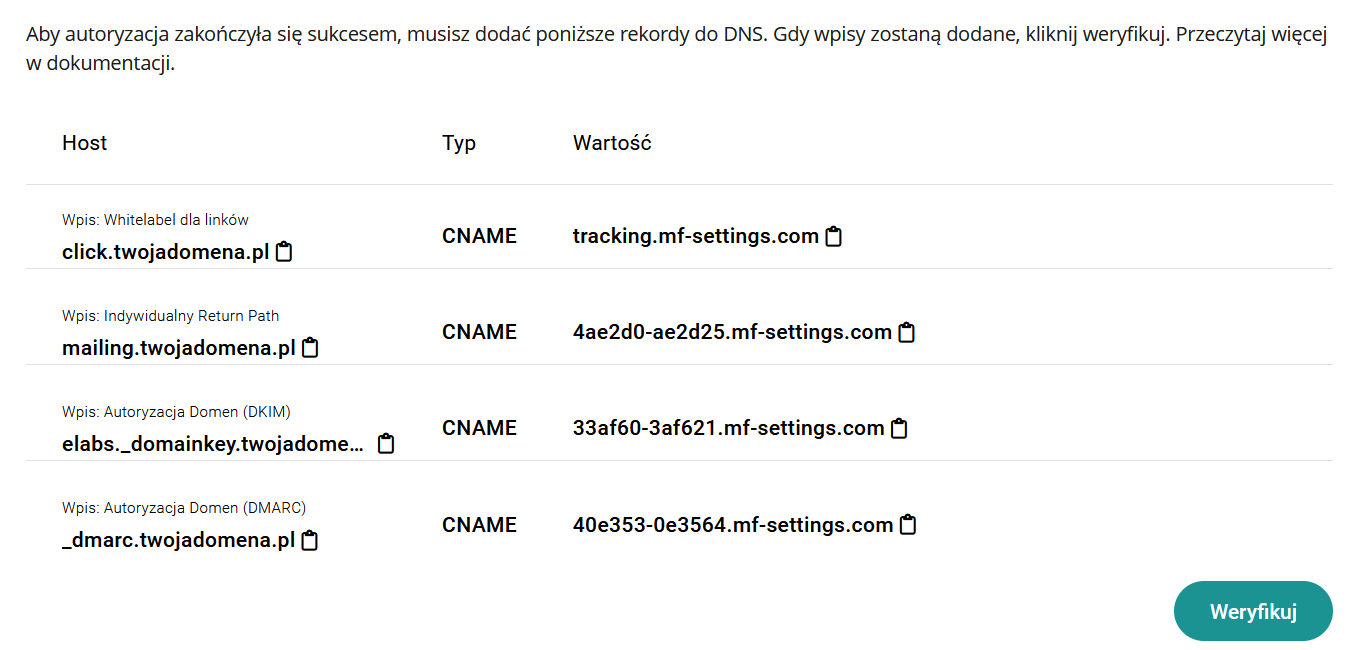Select the _dmarc.twojadomena.pl host text
The width and height of the screenshot is (1360, 650).
tap(178, 541)
